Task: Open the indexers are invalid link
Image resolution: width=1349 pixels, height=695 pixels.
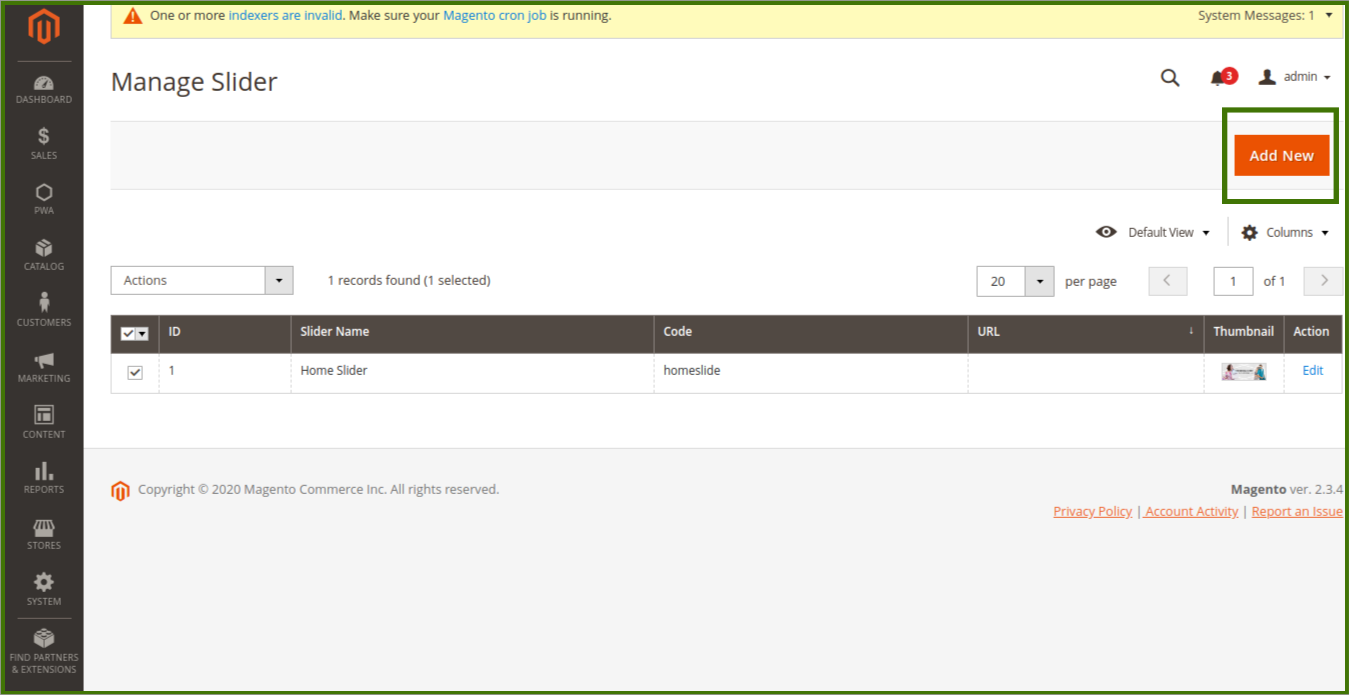Action: coord(285,16)
